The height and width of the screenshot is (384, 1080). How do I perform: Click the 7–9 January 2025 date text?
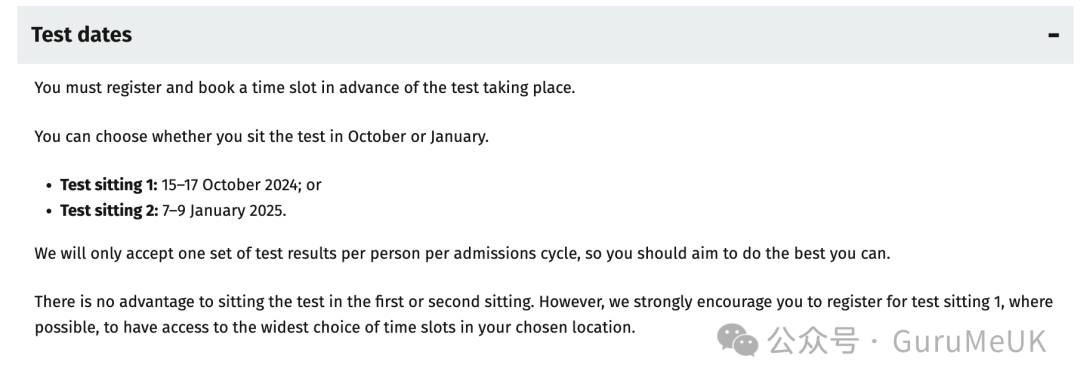coord(224,211)
